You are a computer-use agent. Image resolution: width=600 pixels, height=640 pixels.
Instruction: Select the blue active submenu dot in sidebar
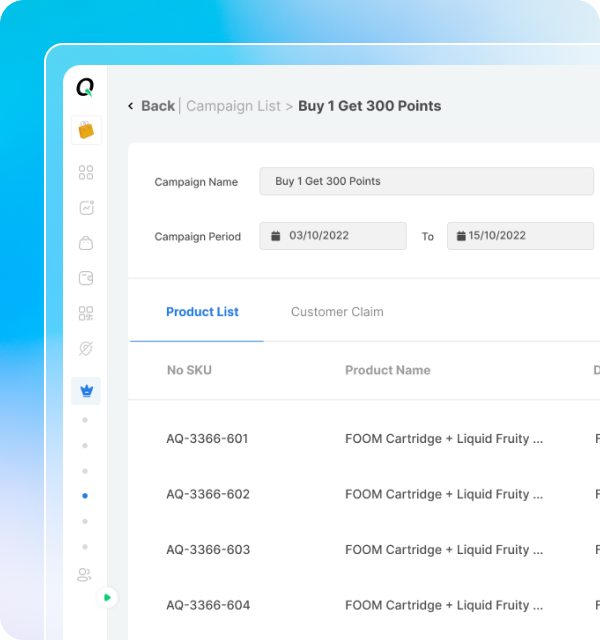(x=85, y=495)
